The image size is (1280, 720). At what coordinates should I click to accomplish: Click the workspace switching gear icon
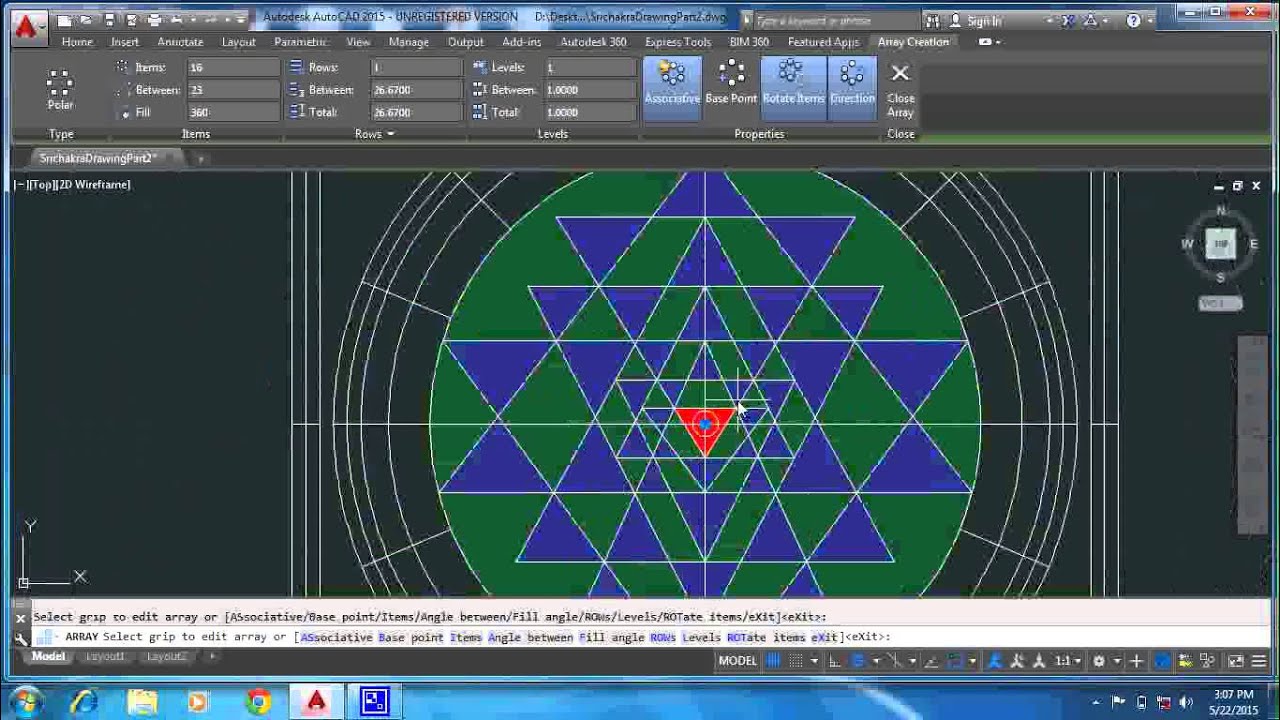click(x=1099, y=661)
